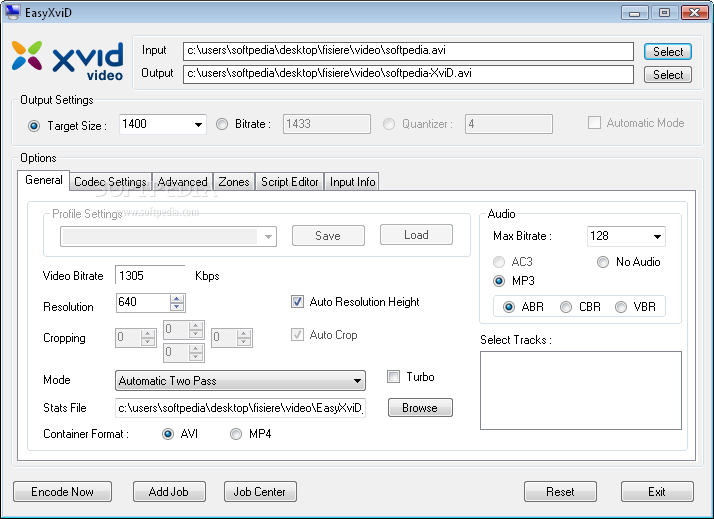The width and height of the screenshot is (714, 519).
Task: Click the Input path field
Action: [x=408, y=51]
